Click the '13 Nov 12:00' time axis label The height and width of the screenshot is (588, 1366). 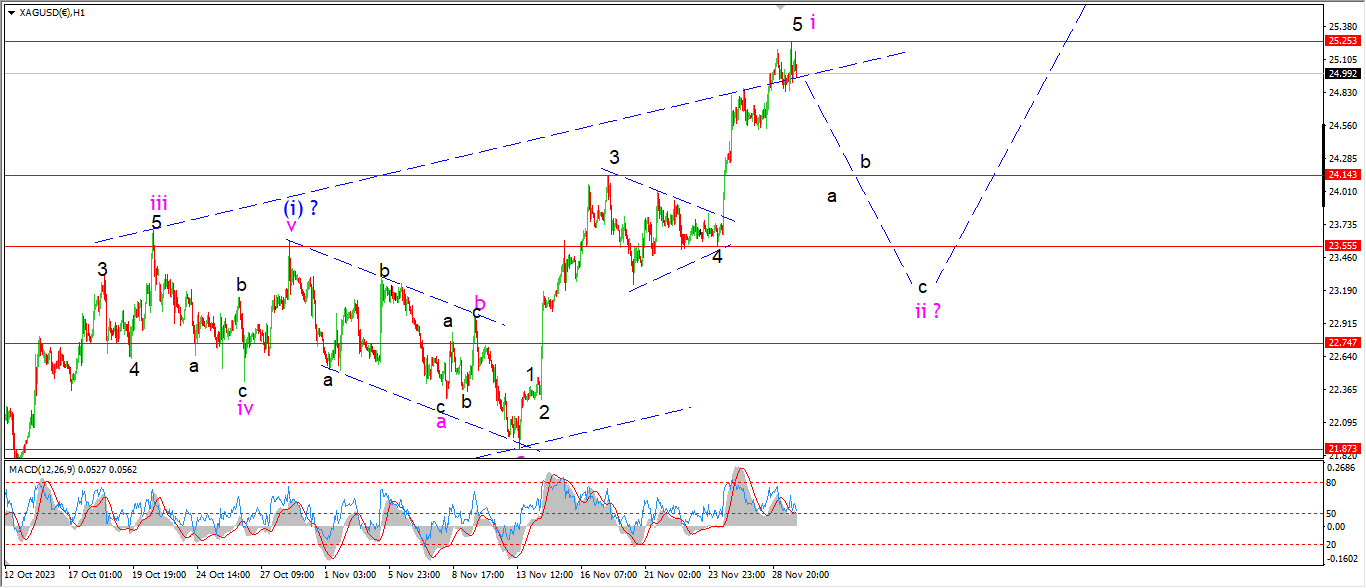(x=544, y=575)
